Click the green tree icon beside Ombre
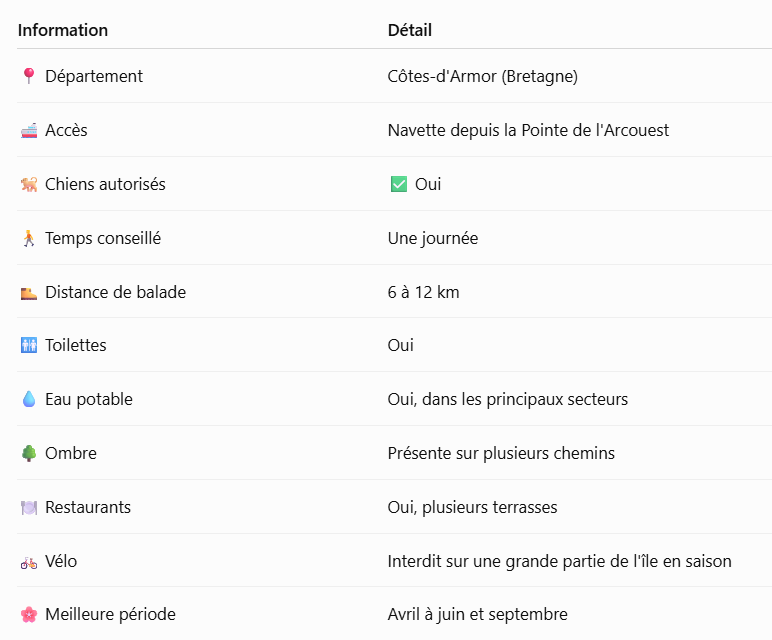 point(29,453)
